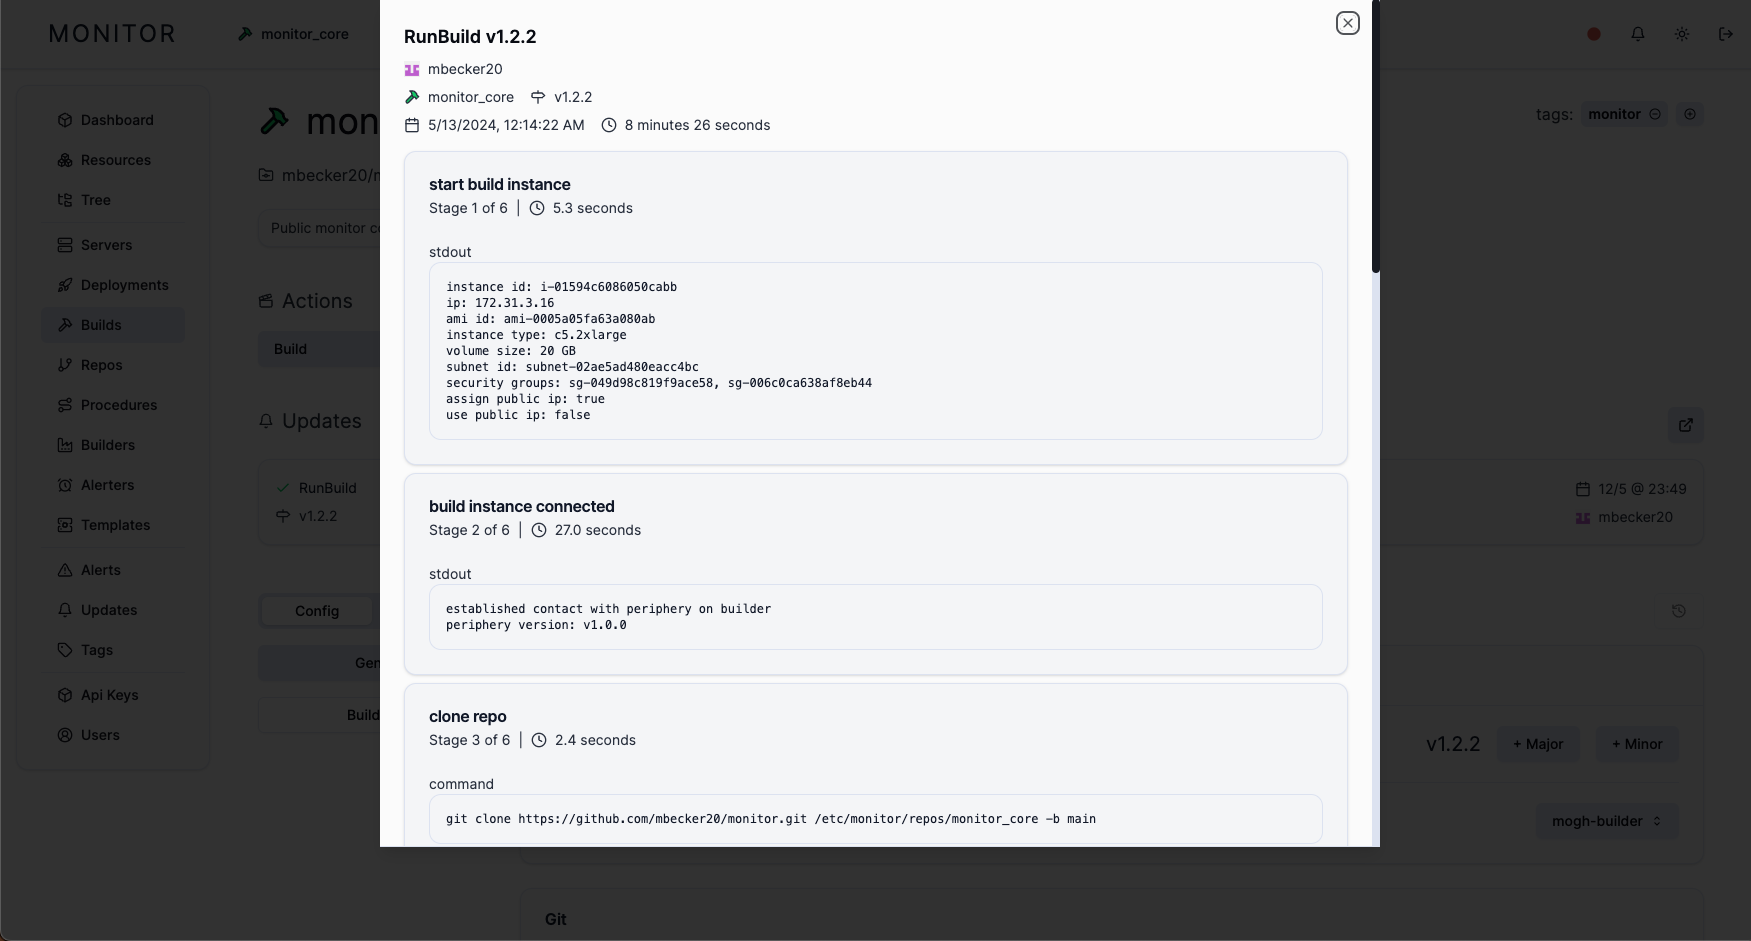Click the Repos git branch icon
Viewport: 1751px width, 941px height.
tap(65, 365)
